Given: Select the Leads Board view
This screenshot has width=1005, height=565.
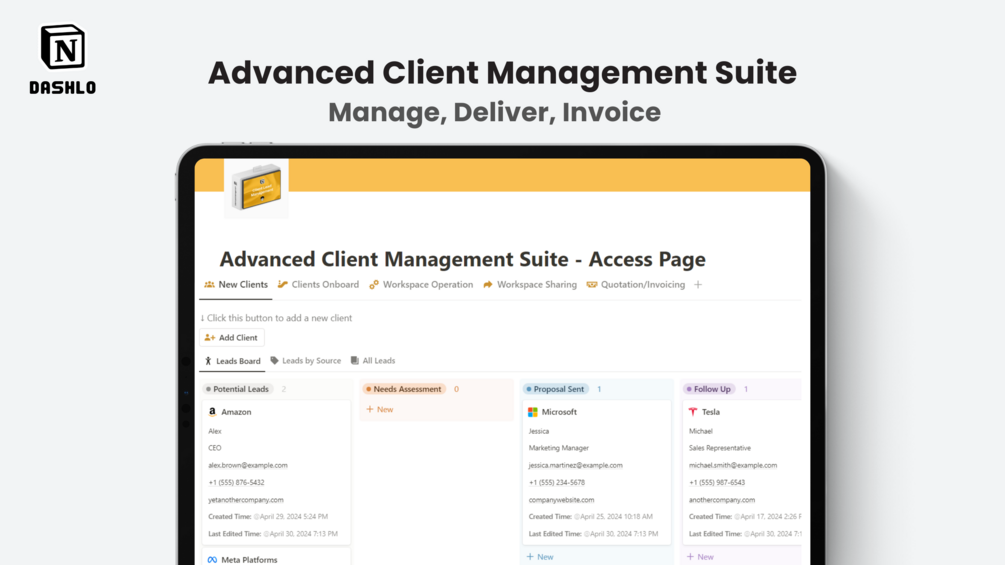Looking at the screenshot, I should (232, 361).
